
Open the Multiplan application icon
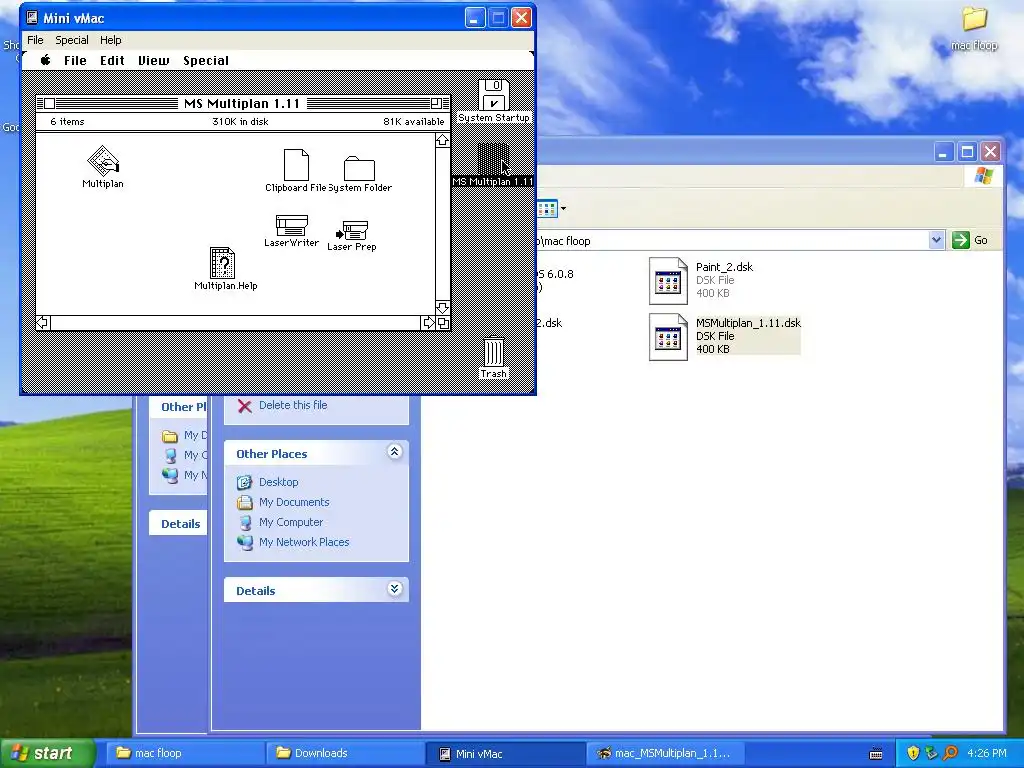(103, 161)
